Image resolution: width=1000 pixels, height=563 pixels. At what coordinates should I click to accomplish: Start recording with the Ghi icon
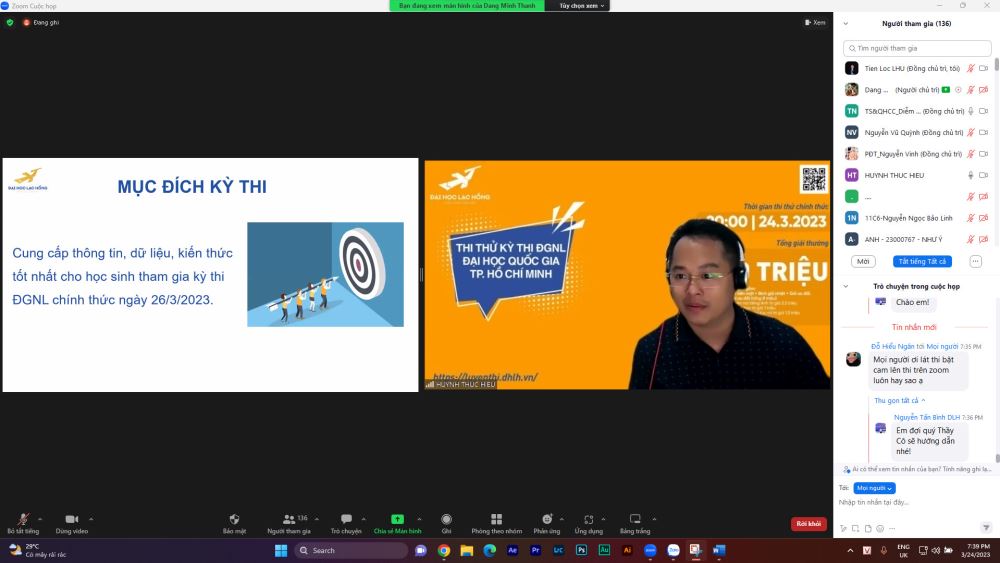tap(446, 520)
